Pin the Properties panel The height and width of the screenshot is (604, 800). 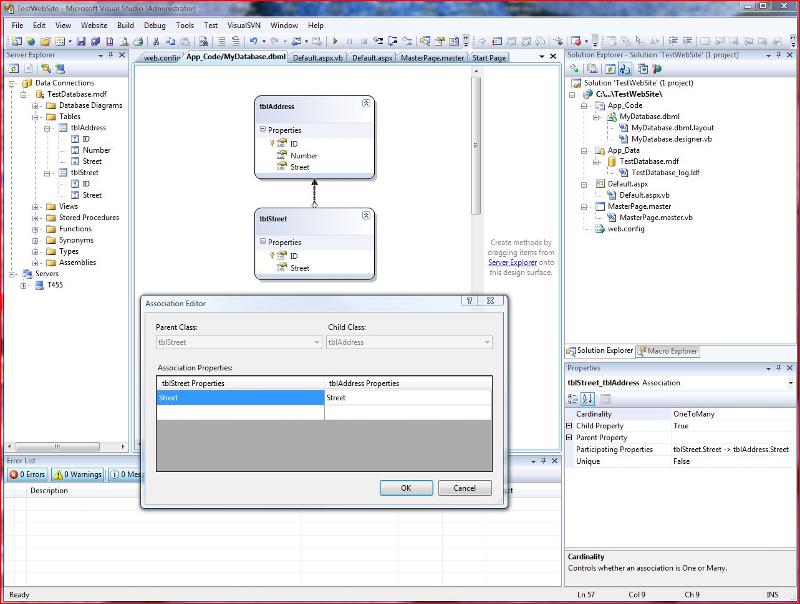pos(779,368)
